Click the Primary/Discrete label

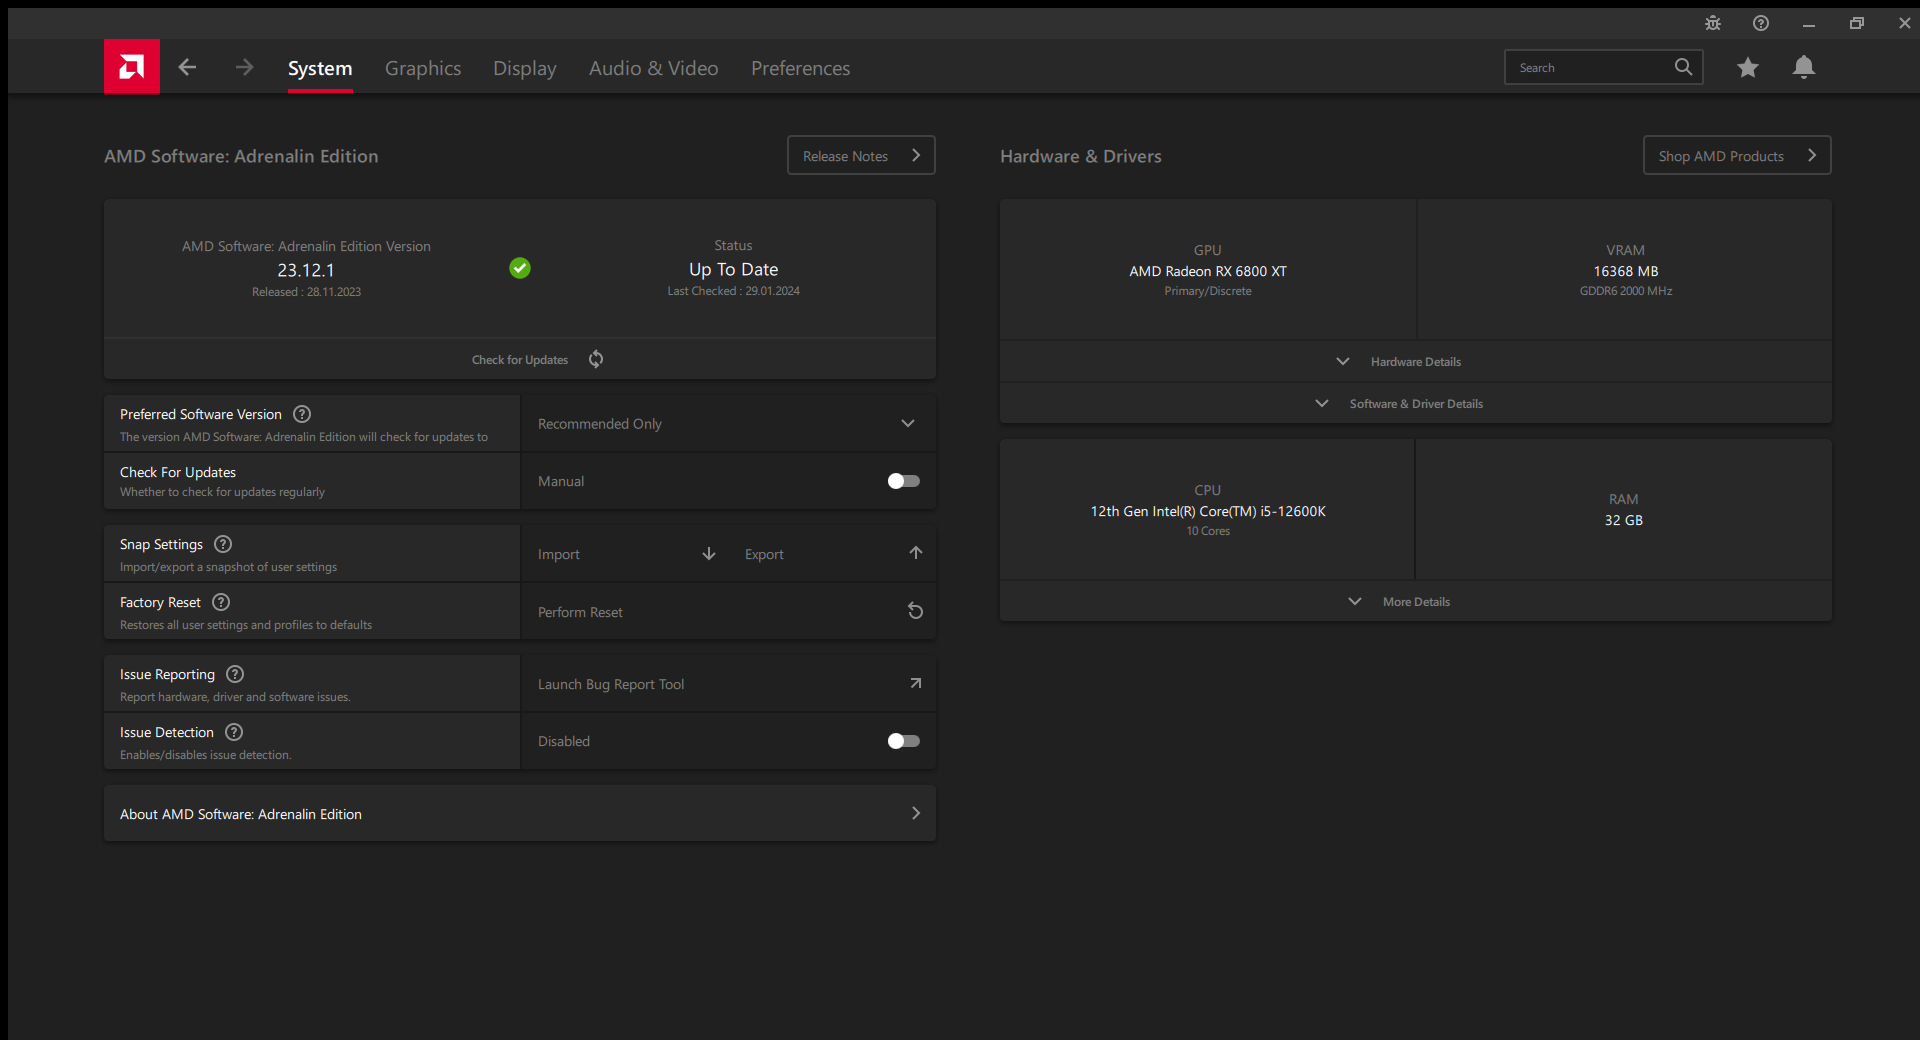pyautogui.click(x=1208, y=291)
